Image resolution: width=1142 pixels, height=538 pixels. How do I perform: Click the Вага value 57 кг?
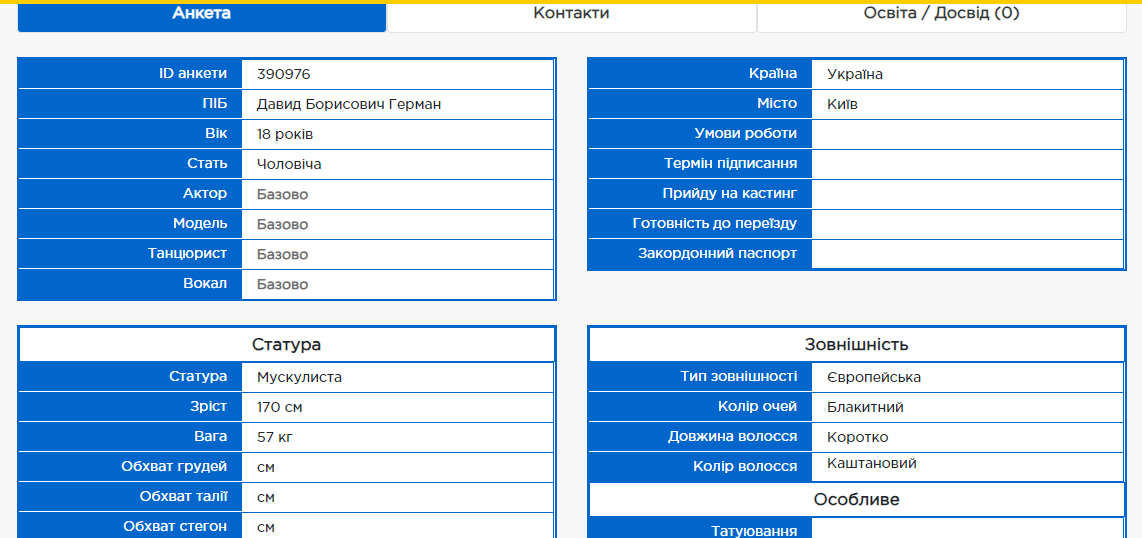274,437
